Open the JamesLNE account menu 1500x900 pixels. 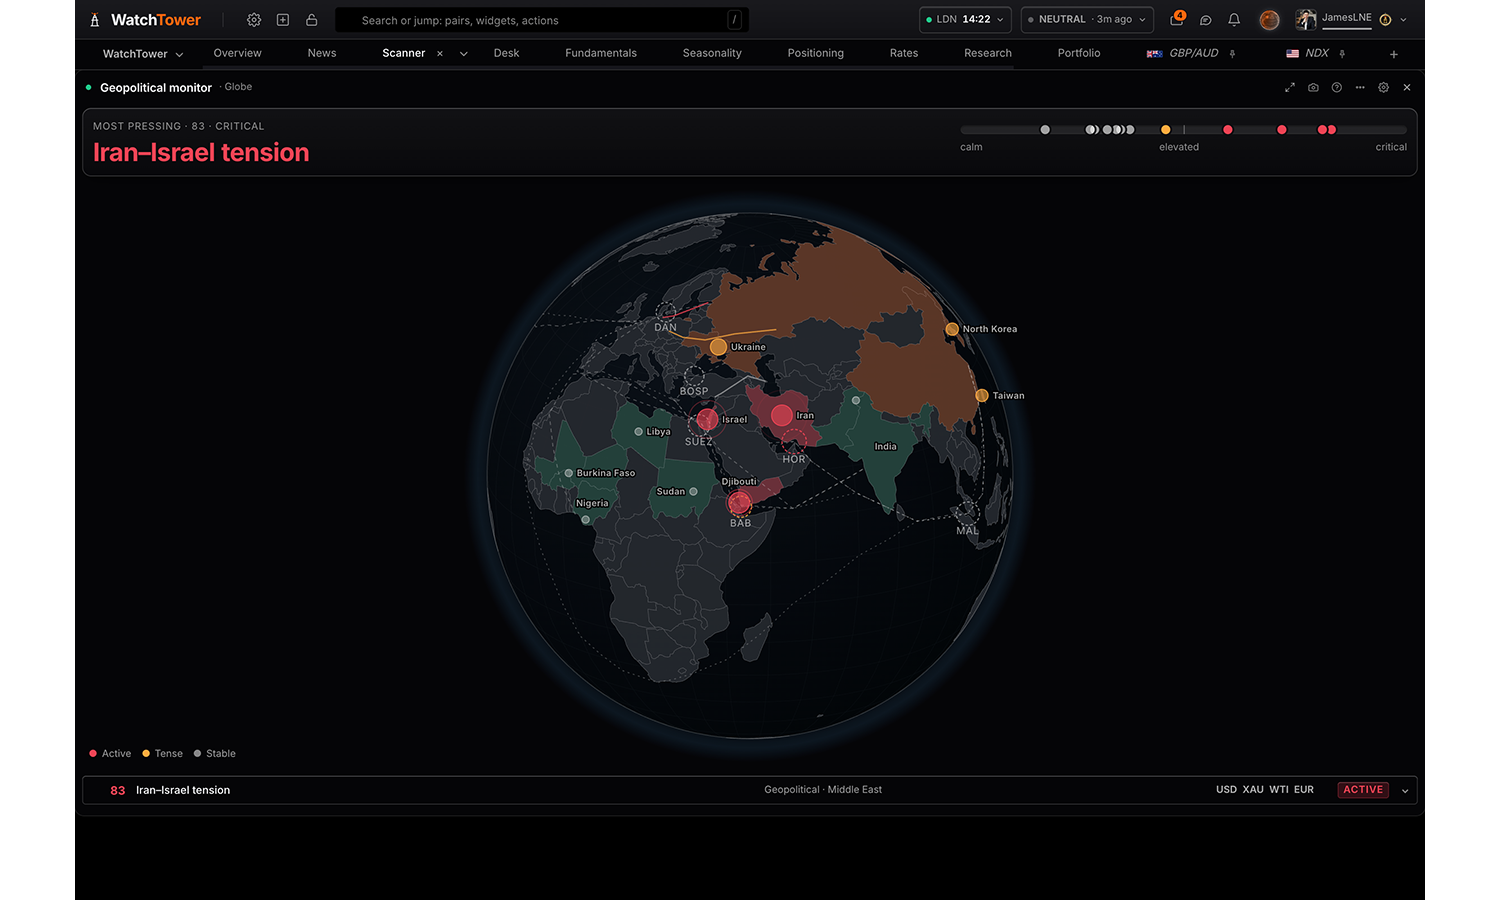(x=1352, y=20)
